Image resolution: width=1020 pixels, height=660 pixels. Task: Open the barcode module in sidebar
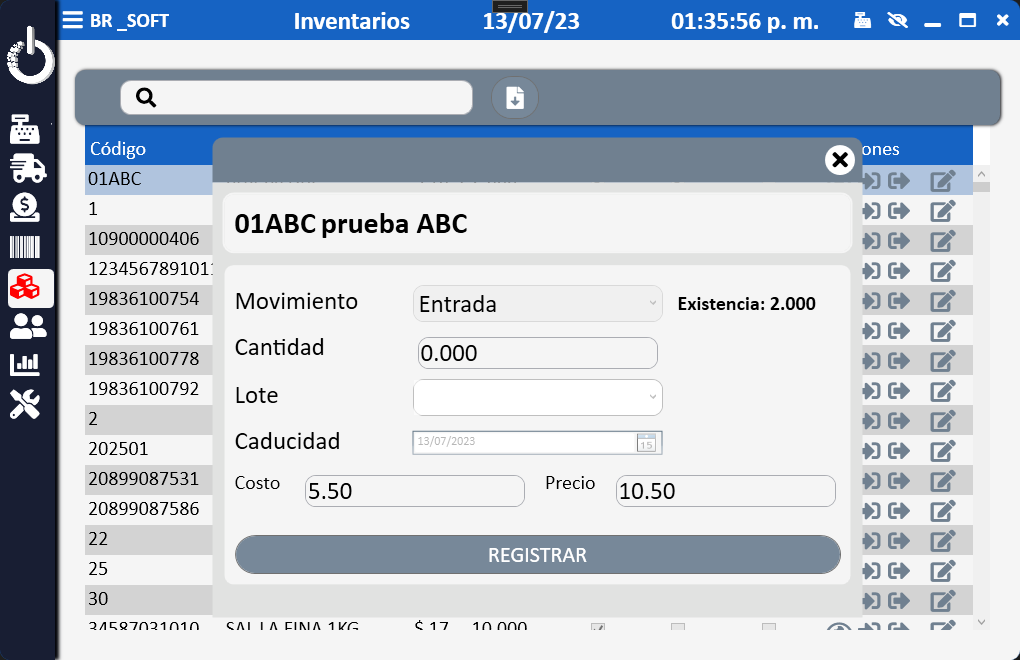(x=26, y=248)
